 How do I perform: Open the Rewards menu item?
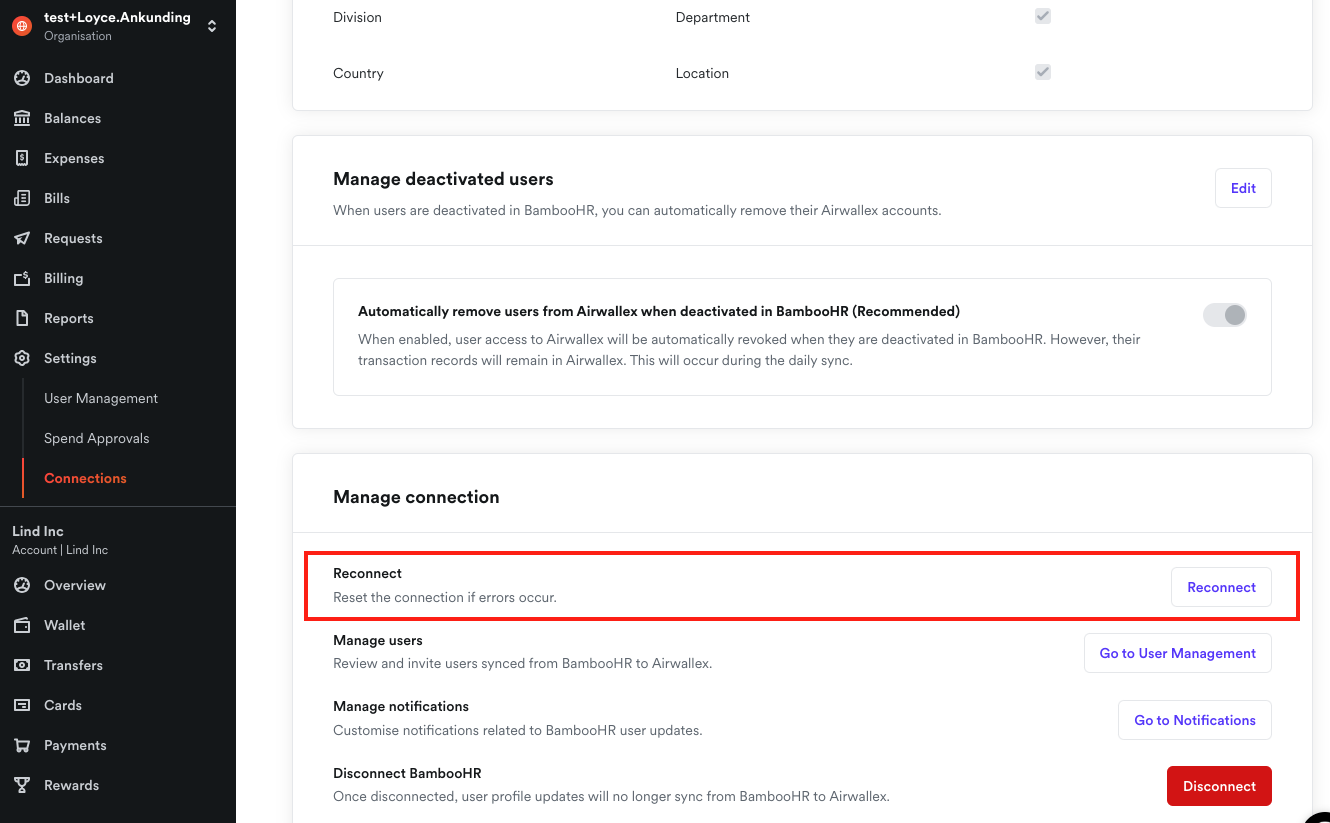71,785
